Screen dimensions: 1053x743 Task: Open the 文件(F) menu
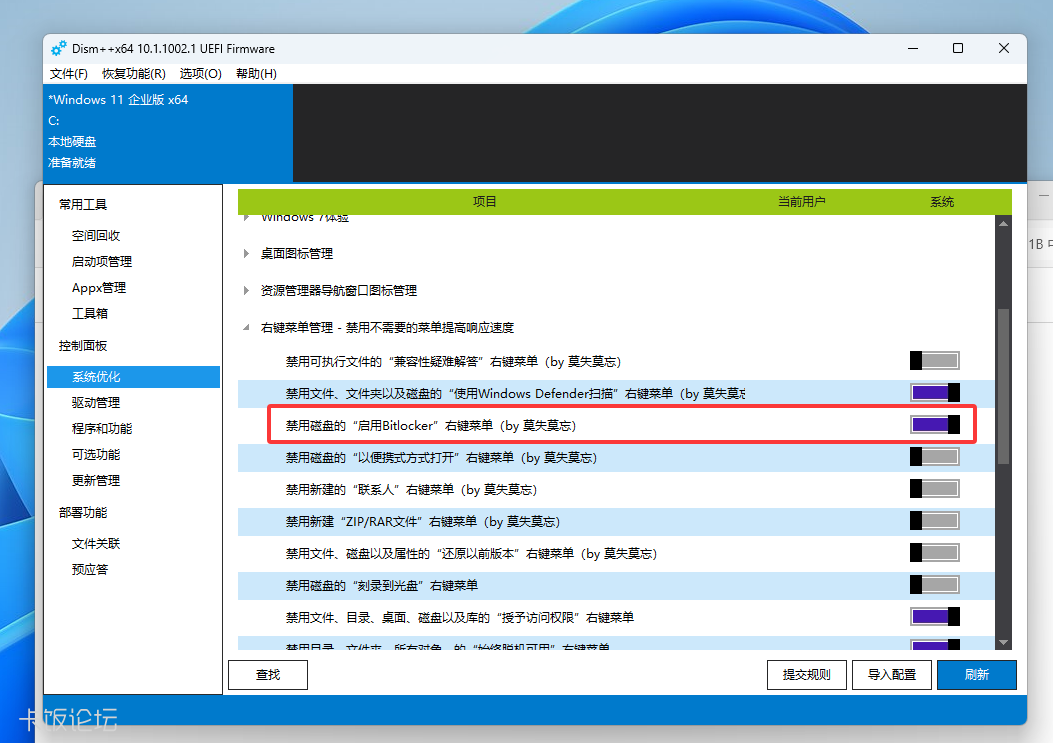point(67,73)
